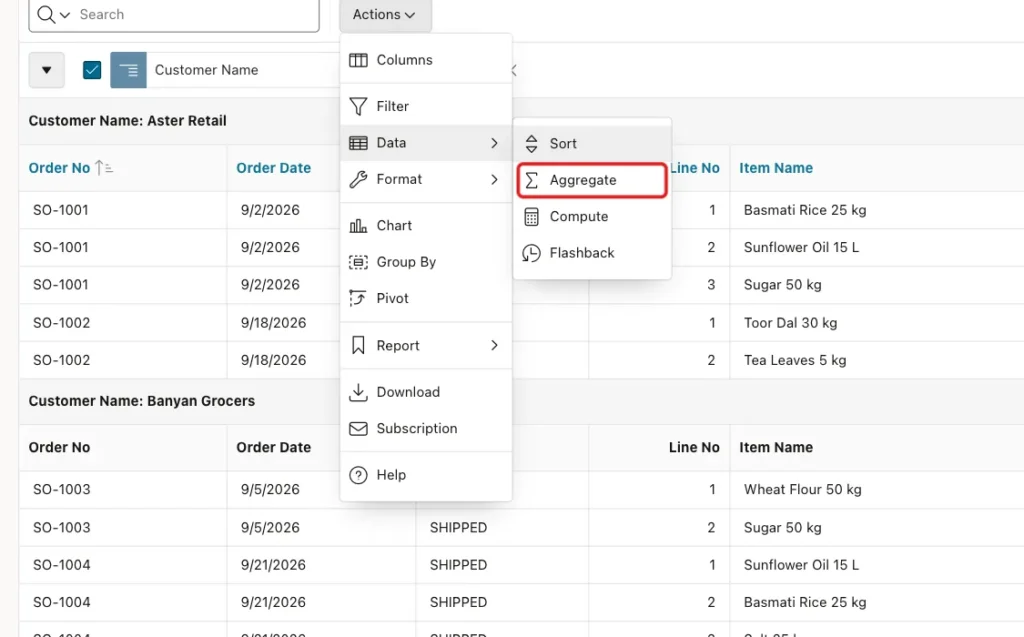The image size is (1024, 637).
Task: Click the Order No column header in Aster Retail
Action: coord(59,168)
